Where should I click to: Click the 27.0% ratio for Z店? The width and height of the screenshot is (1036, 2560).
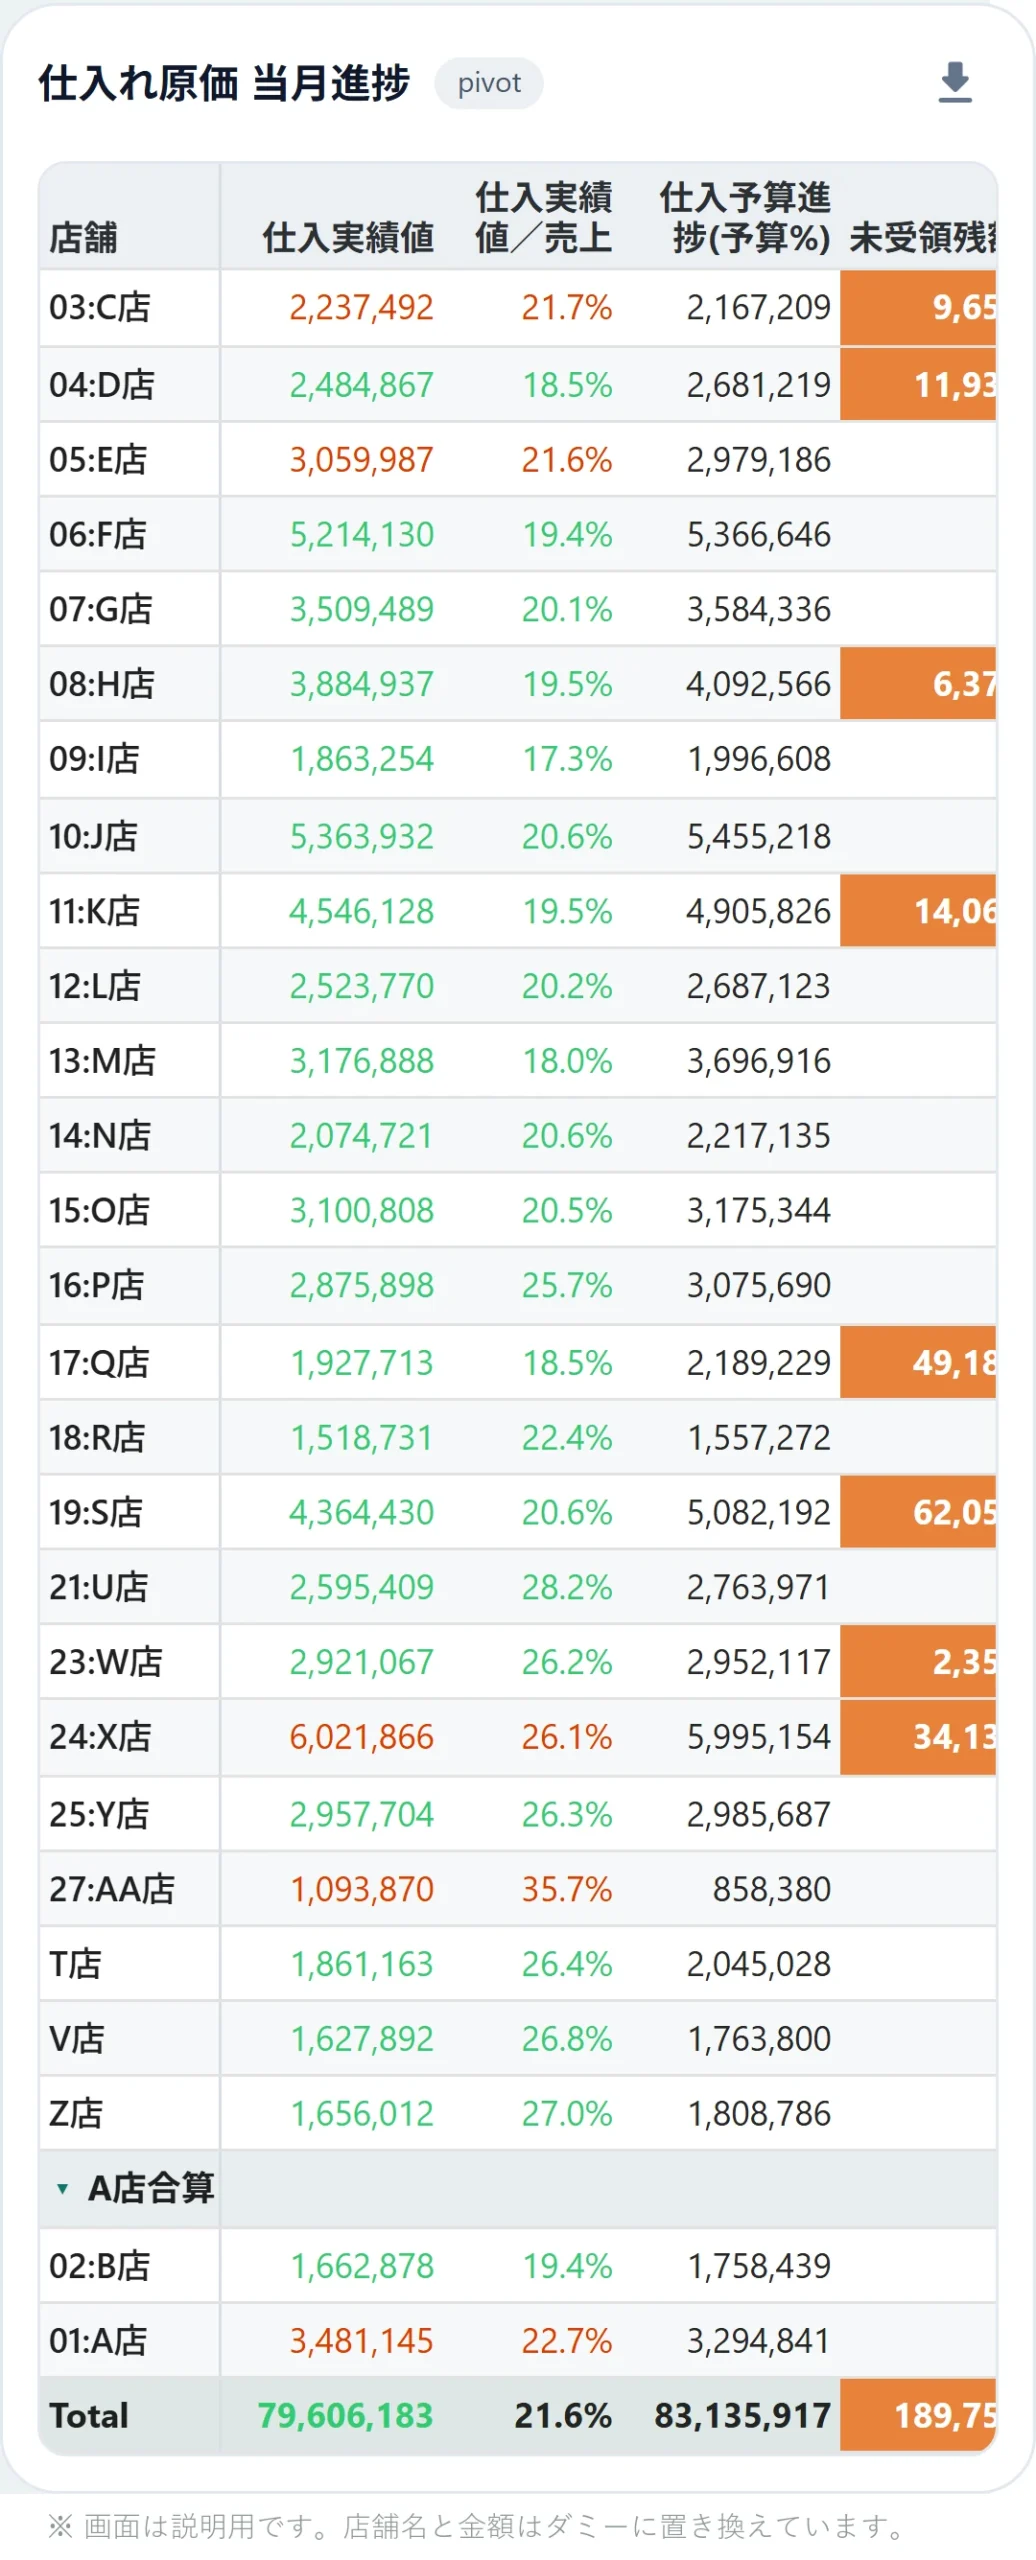567,2113
